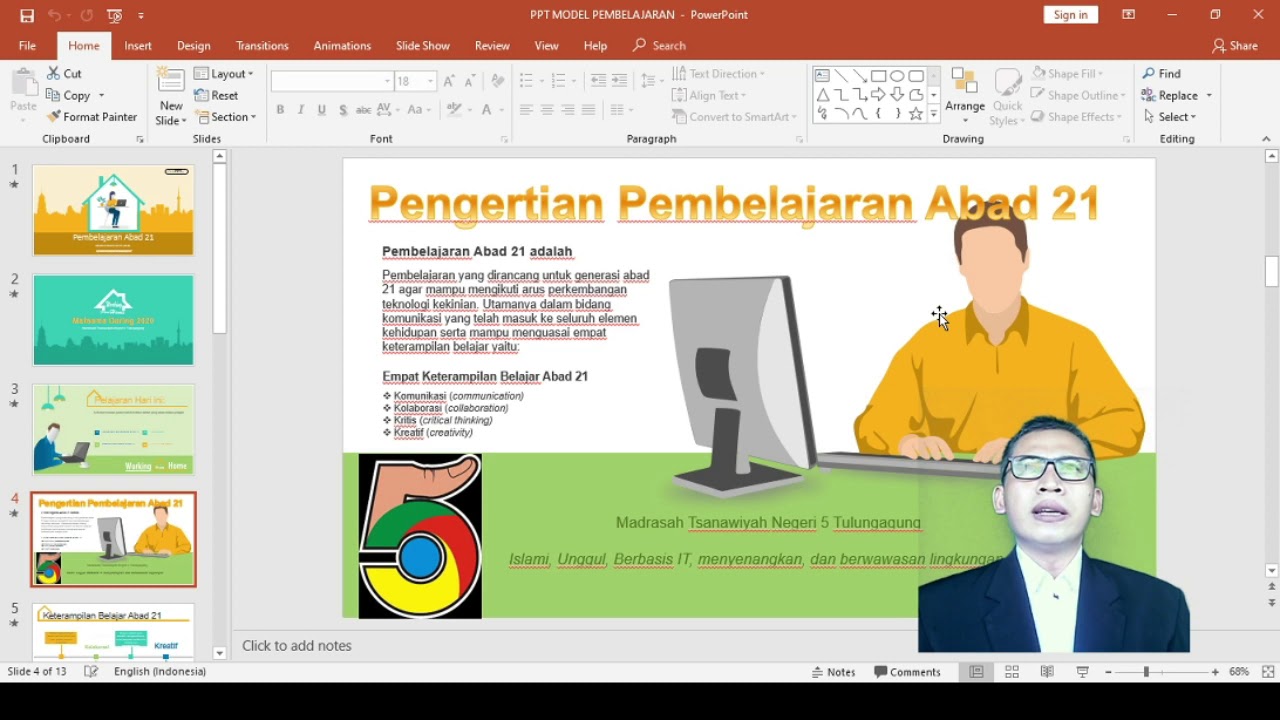Open the font size dropdown
The image size is (1280, 720).
point(431,81)
